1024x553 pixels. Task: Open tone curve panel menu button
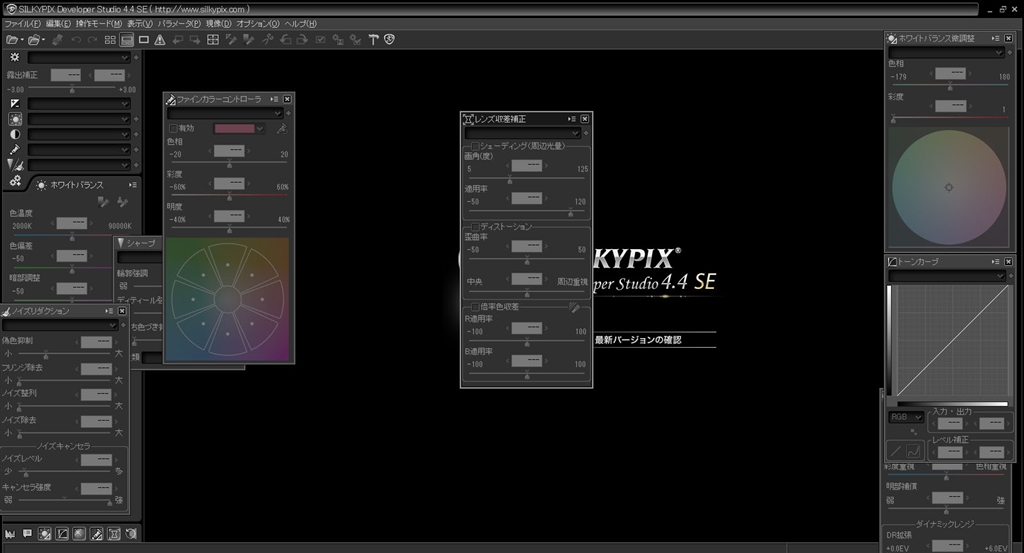(995, 262)
